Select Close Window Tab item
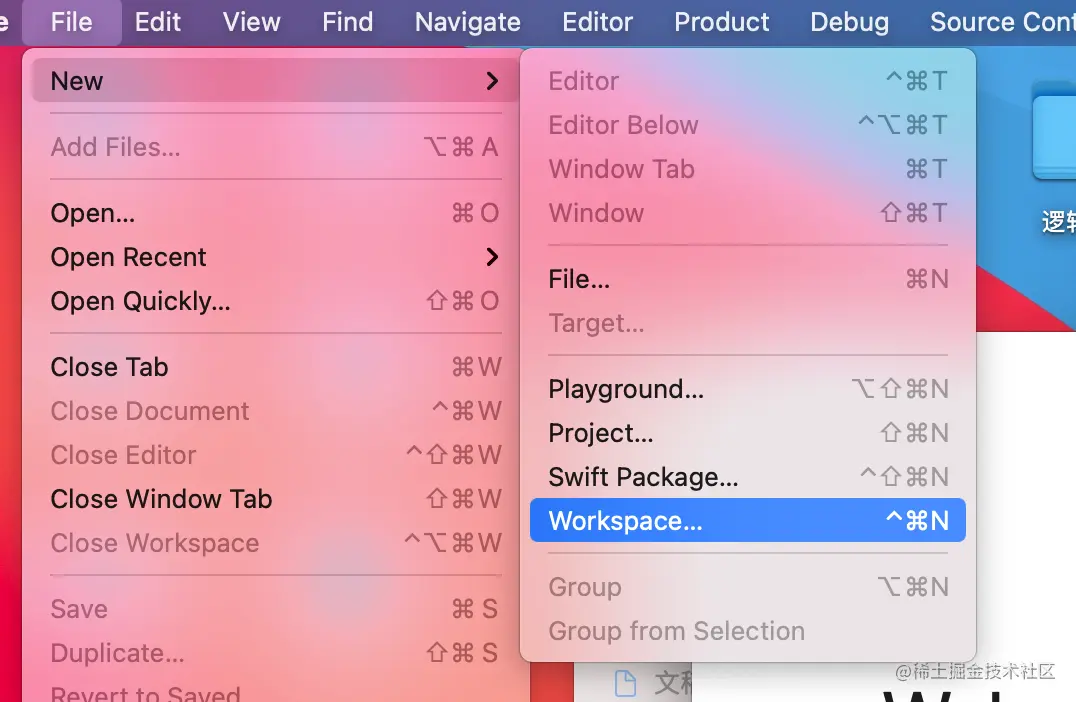This screenshot has width=1076, height=702. [x=161, y=499]
